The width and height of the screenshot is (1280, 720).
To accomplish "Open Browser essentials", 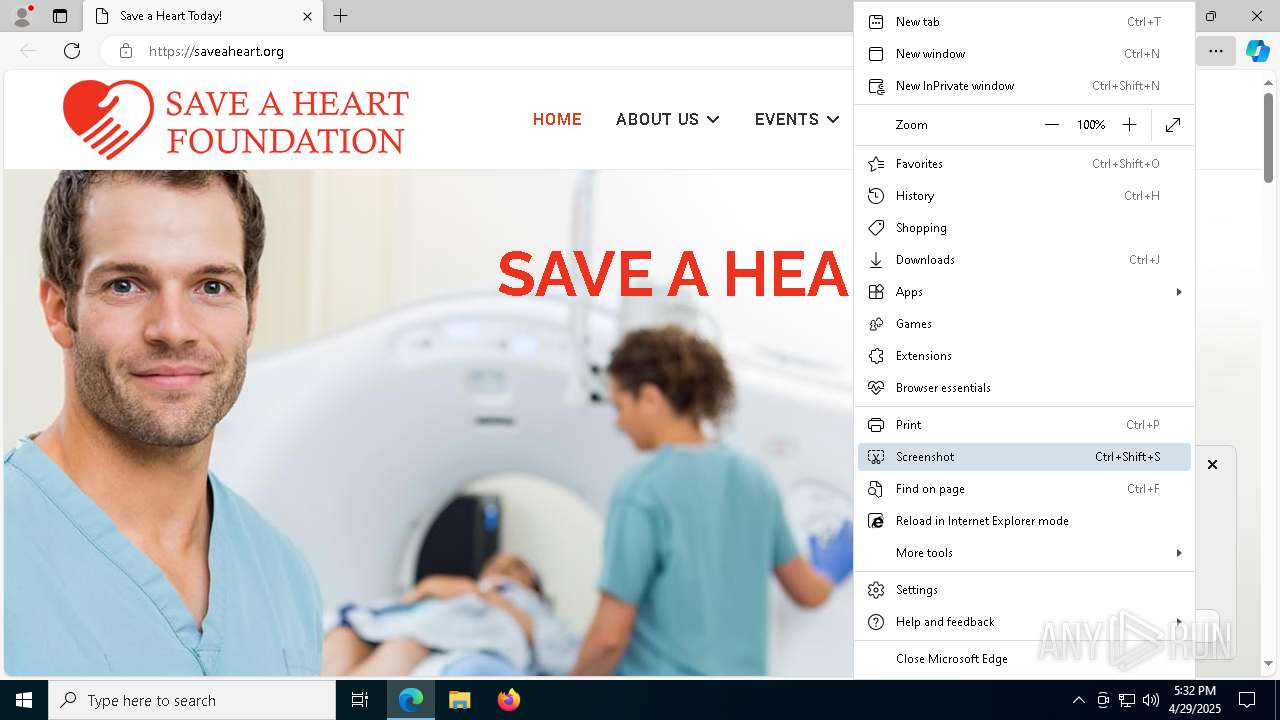I will [1024, 388].
